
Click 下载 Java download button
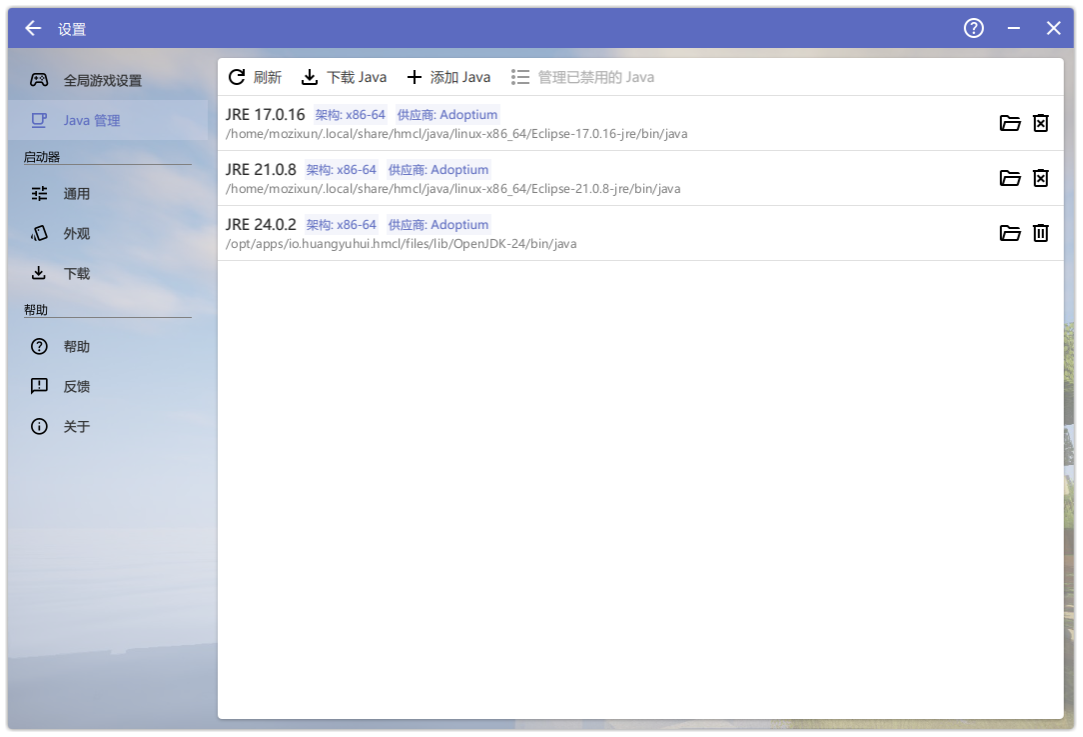[344, 77]
